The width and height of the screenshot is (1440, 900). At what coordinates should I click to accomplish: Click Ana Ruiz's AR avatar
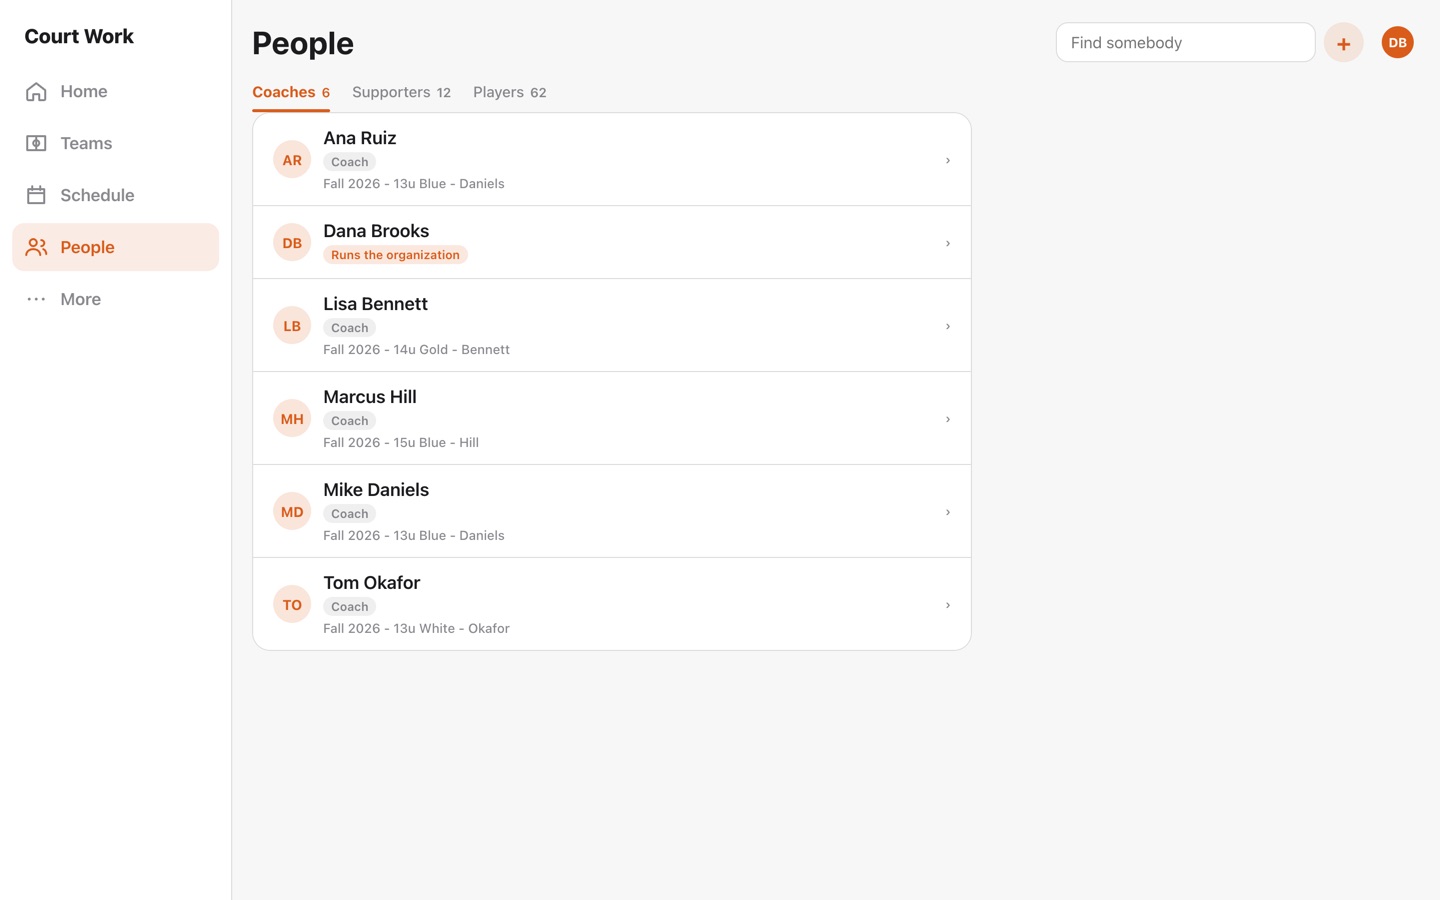pos(292,160)
